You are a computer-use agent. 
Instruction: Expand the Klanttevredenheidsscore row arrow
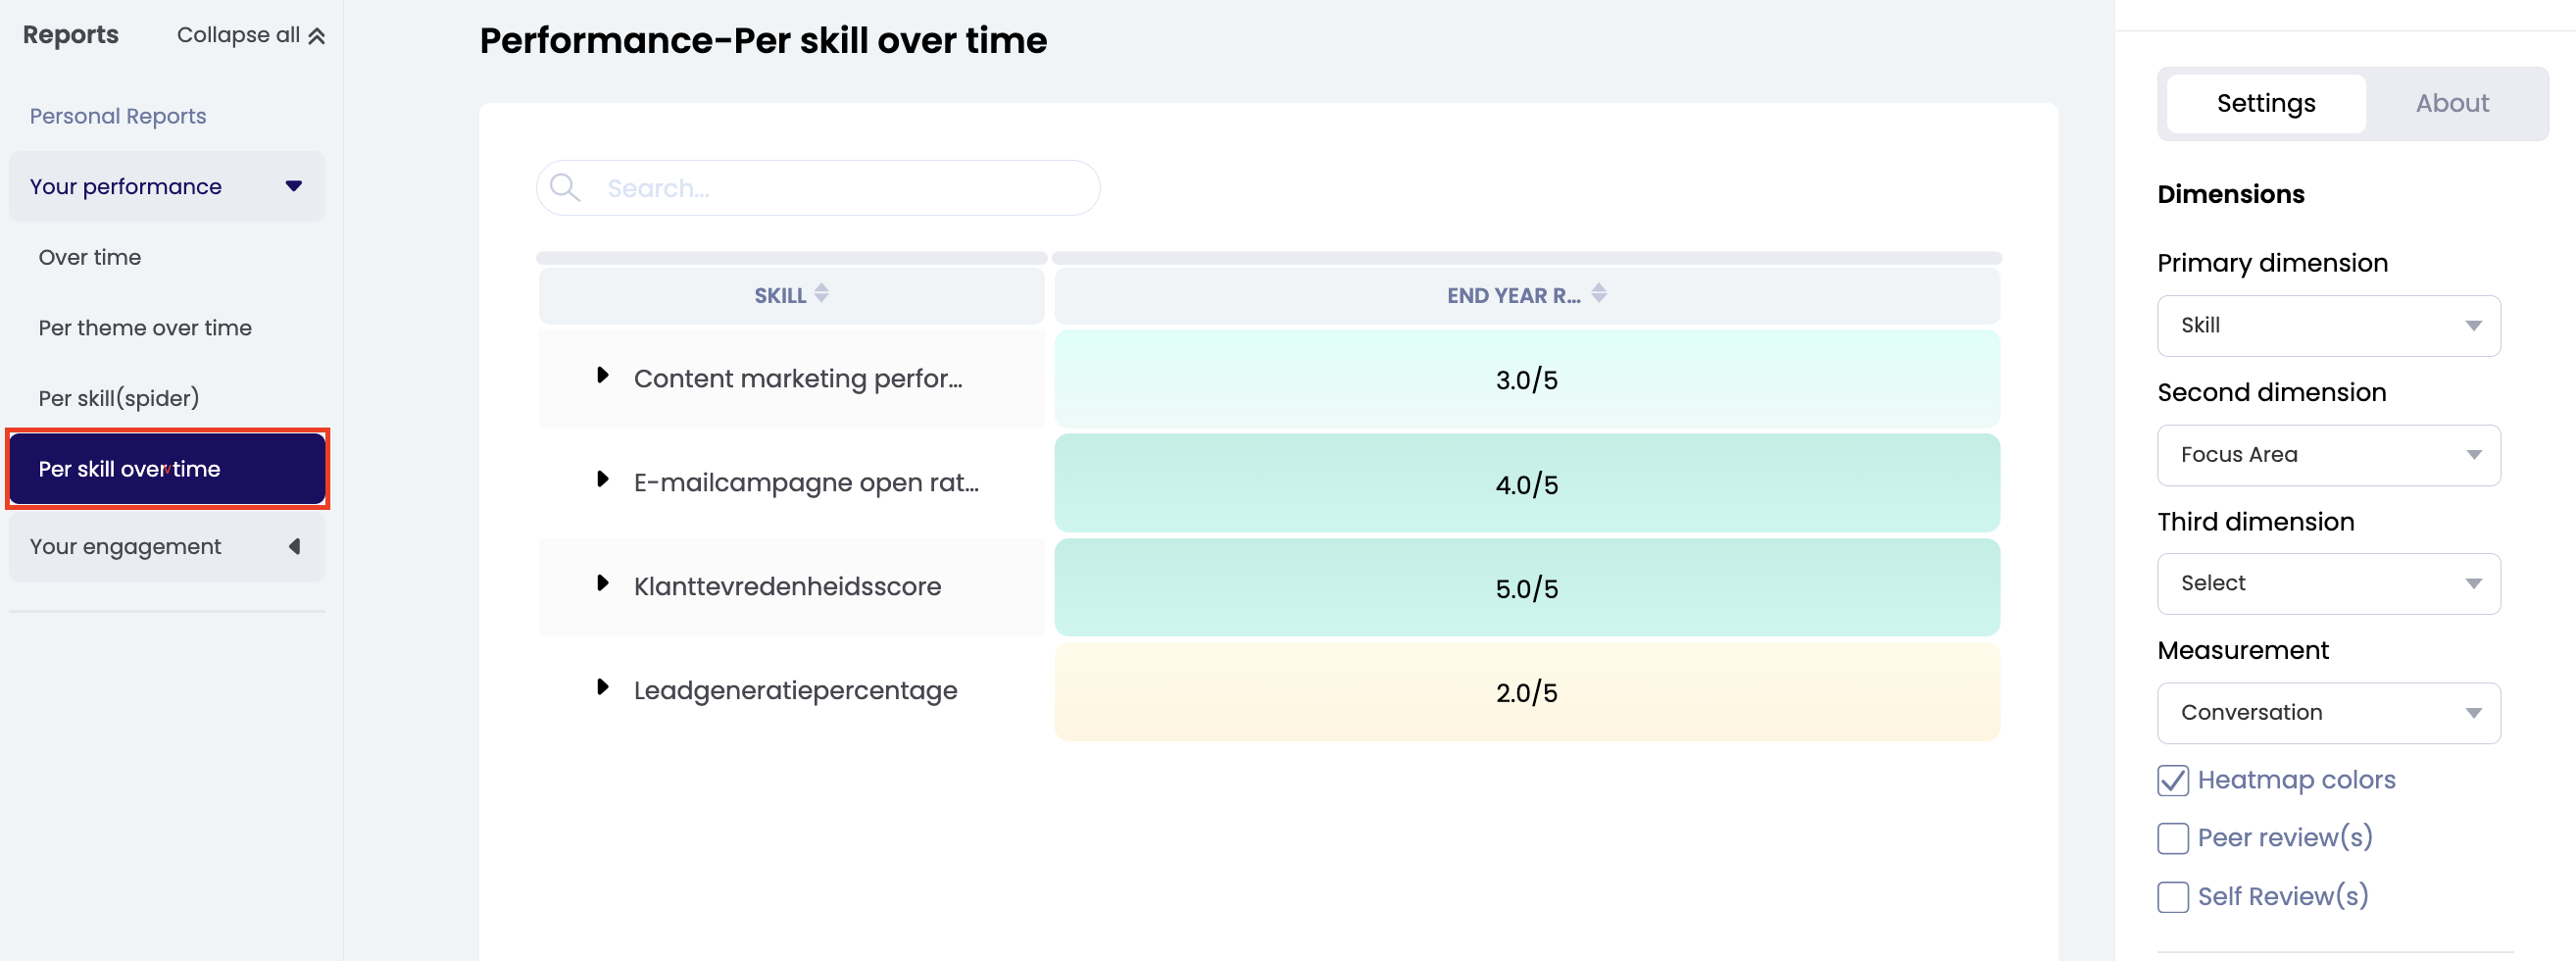pyautogui.click(x=602, y=584)
